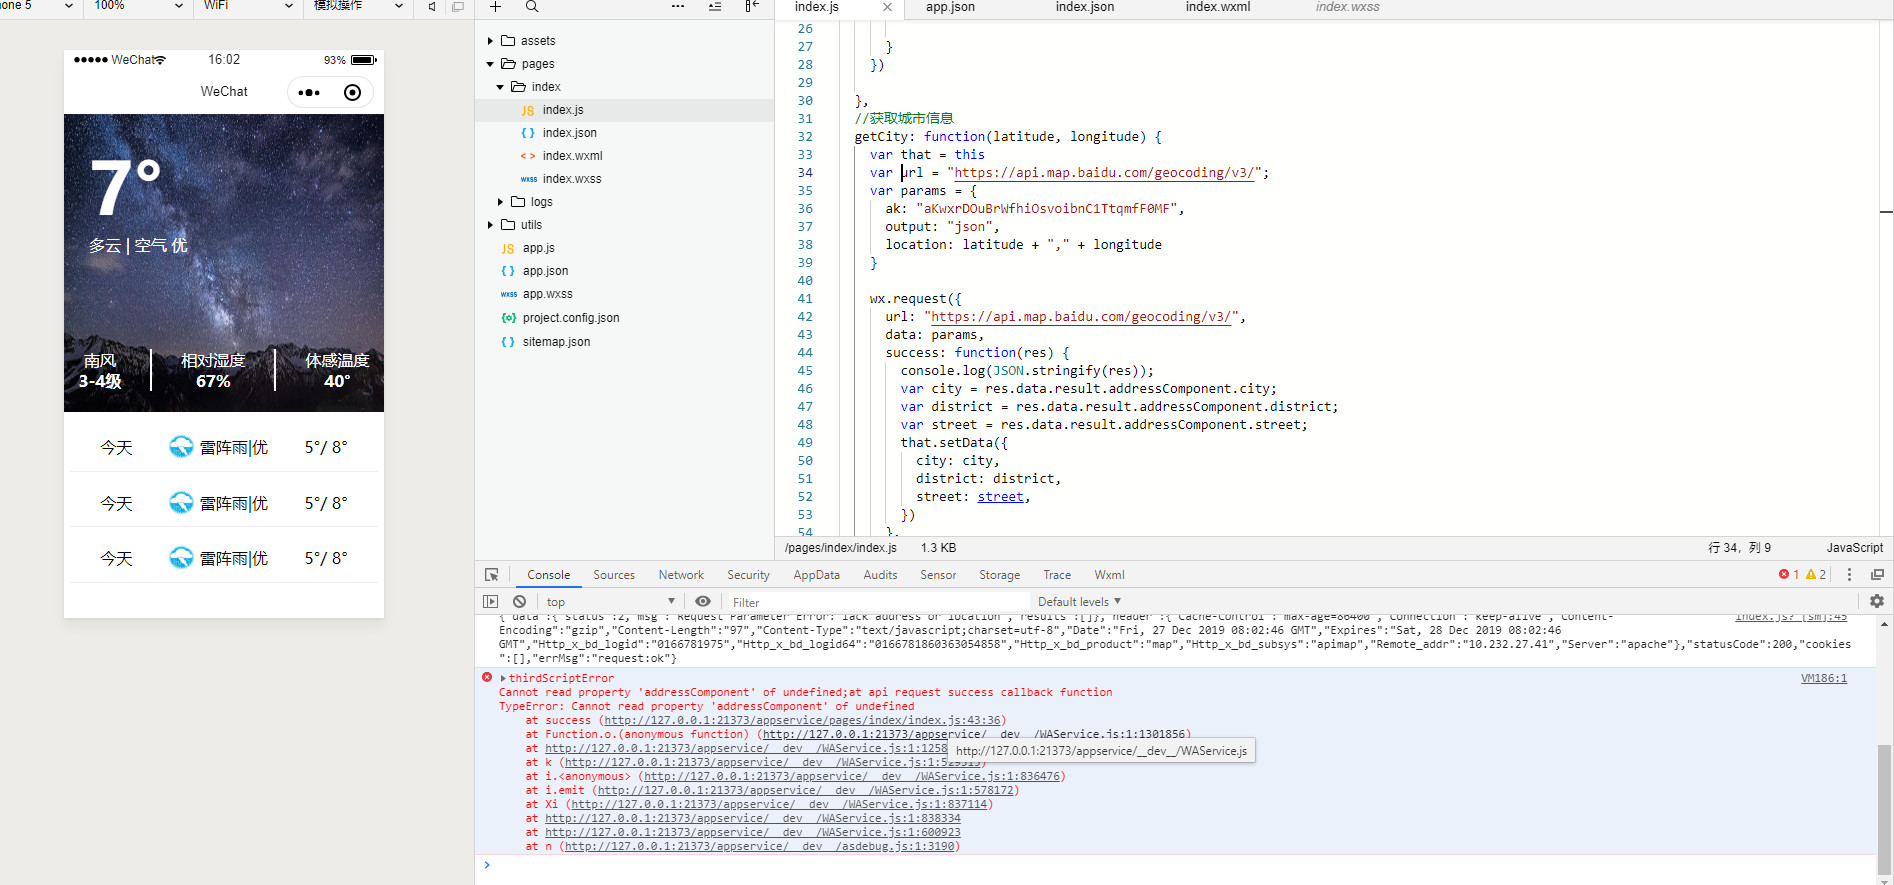Collapse all folders in the file tree
Screen dimensions: 1894x885
click(x=715, y=7)
